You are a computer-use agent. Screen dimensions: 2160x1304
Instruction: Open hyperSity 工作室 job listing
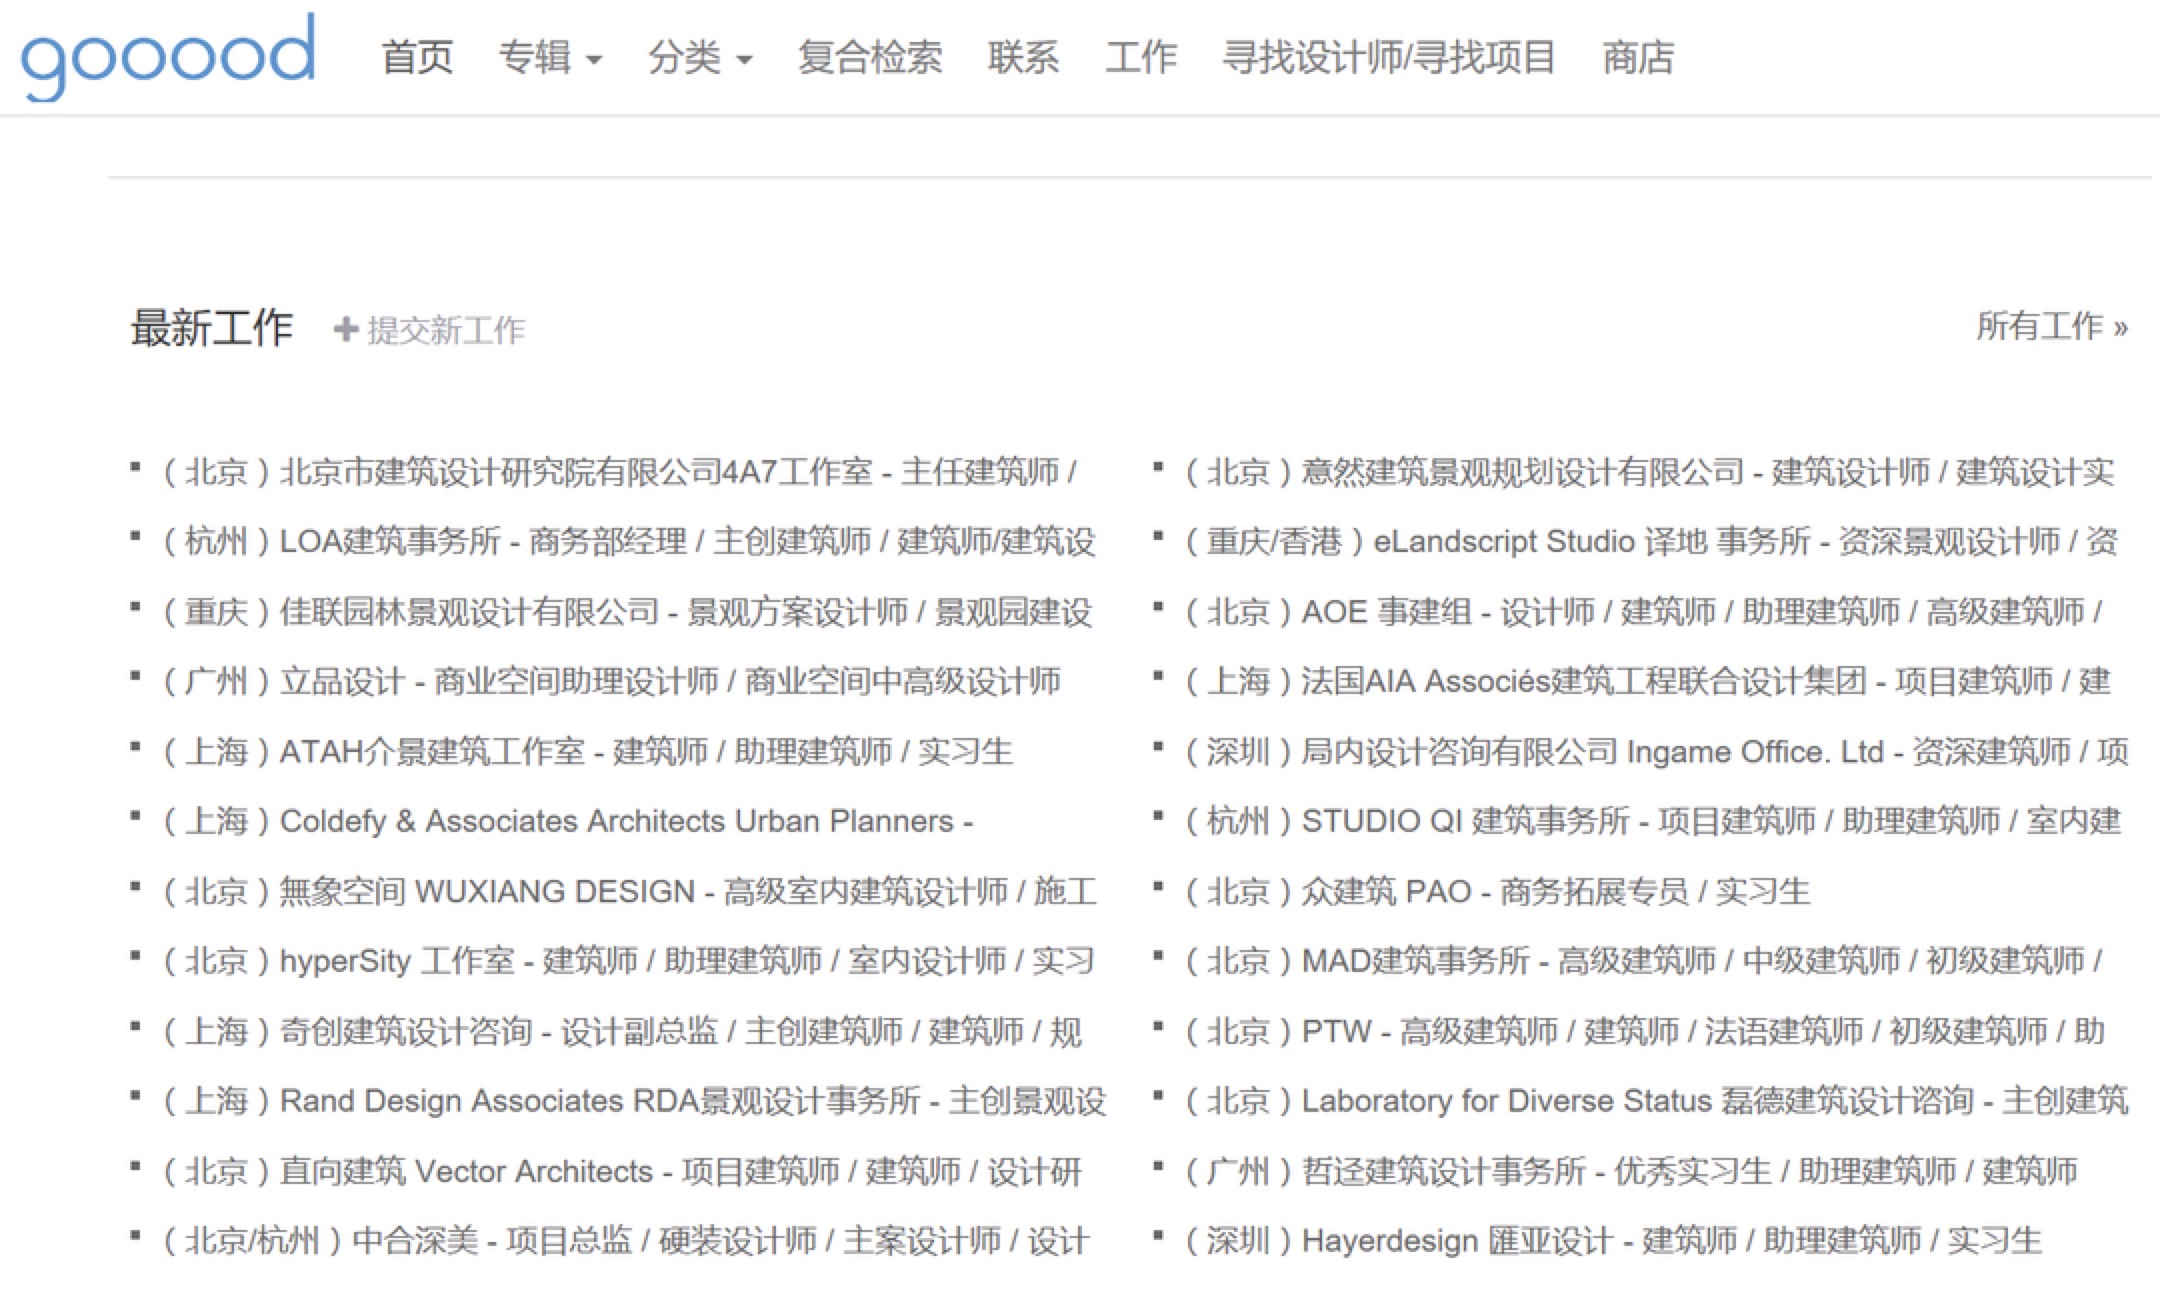point(628,961)
